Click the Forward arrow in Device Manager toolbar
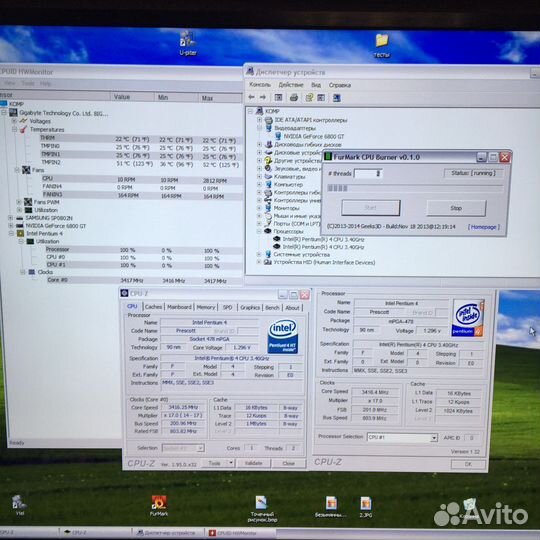 pyautogui.click(x=263, y=97)
